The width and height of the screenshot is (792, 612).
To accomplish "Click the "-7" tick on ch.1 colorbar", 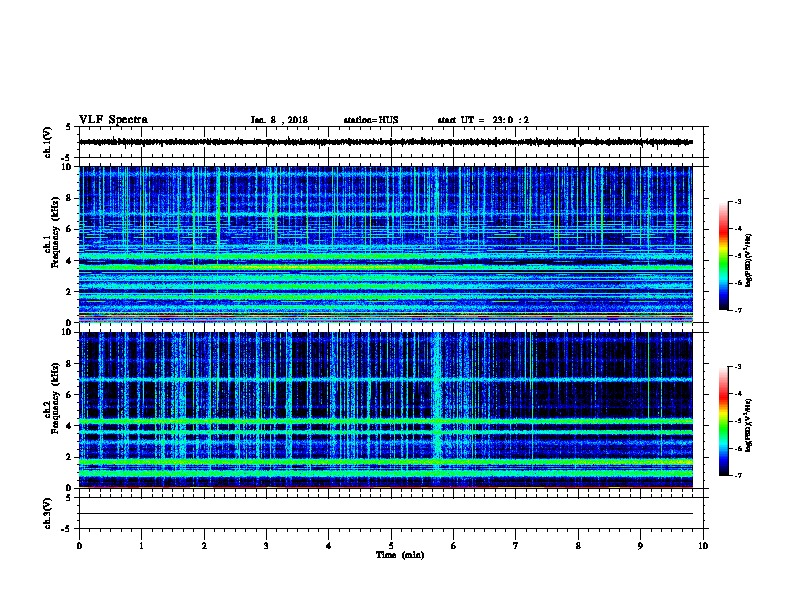I will point(737,310).
